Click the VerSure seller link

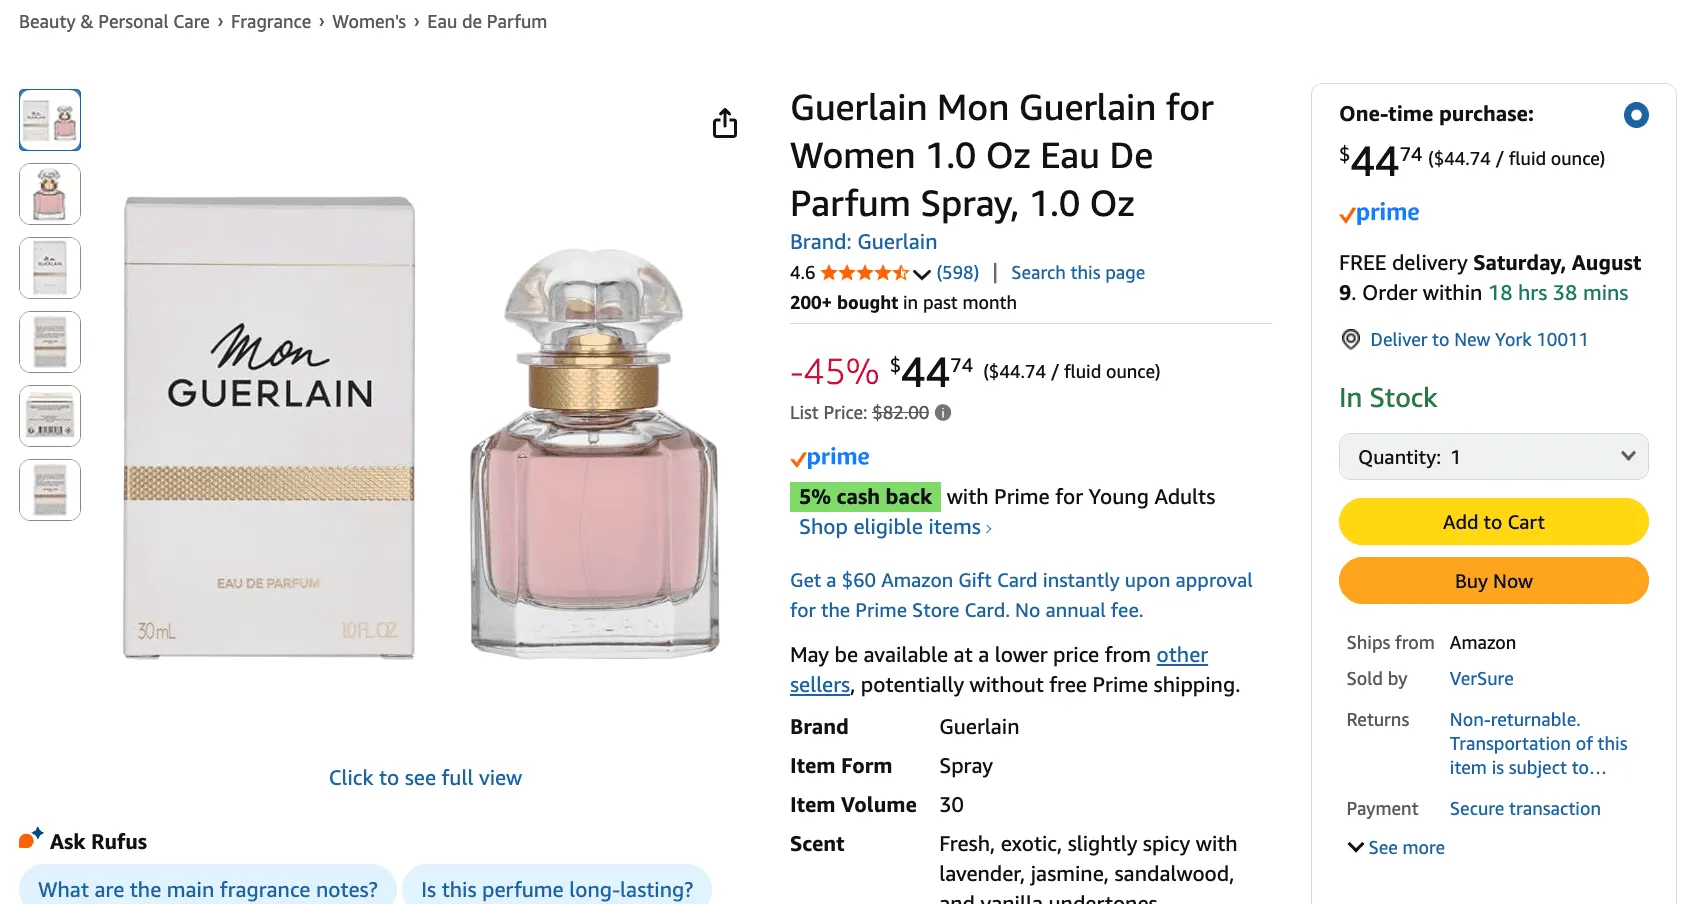[x=1481, y=679]
